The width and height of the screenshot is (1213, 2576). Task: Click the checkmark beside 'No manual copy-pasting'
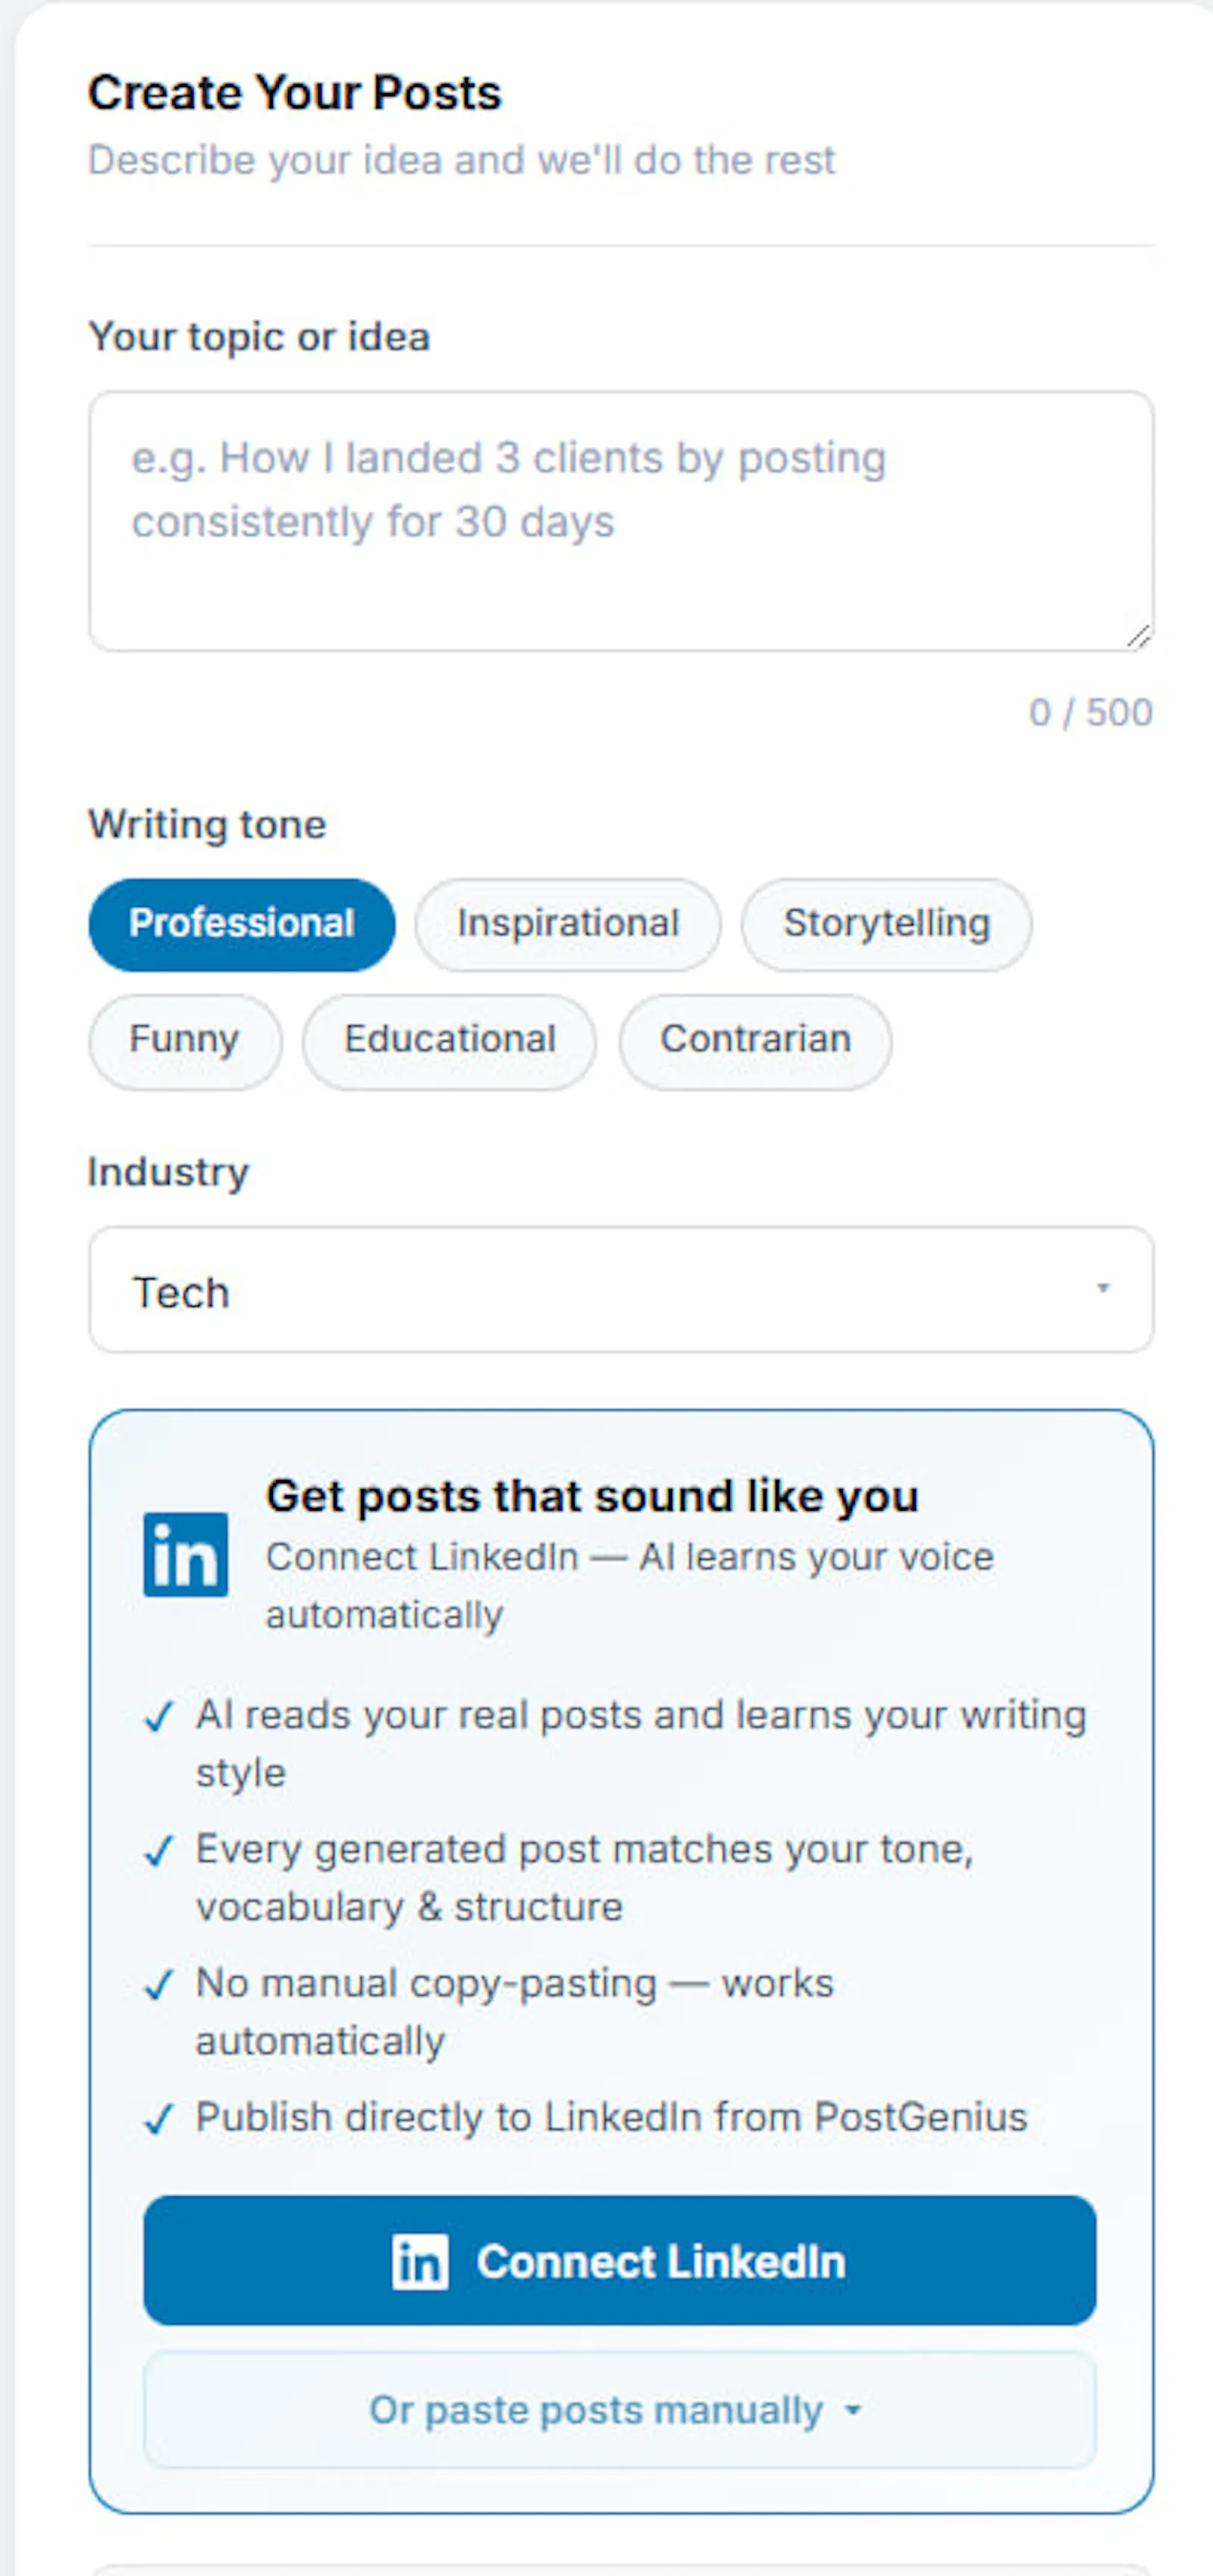point(160,1985)
